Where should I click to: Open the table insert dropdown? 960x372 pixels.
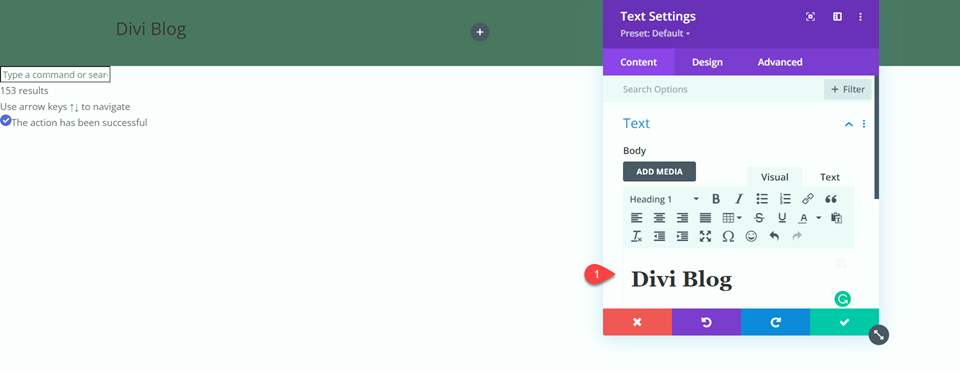(732, 218)
